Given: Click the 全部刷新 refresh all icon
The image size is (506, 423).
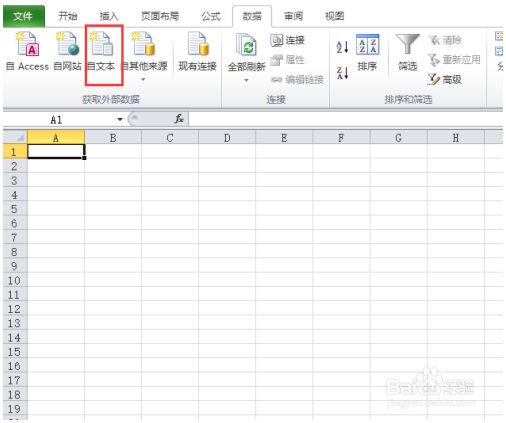Looking at the screenshot, I should (x=246, y=44).
